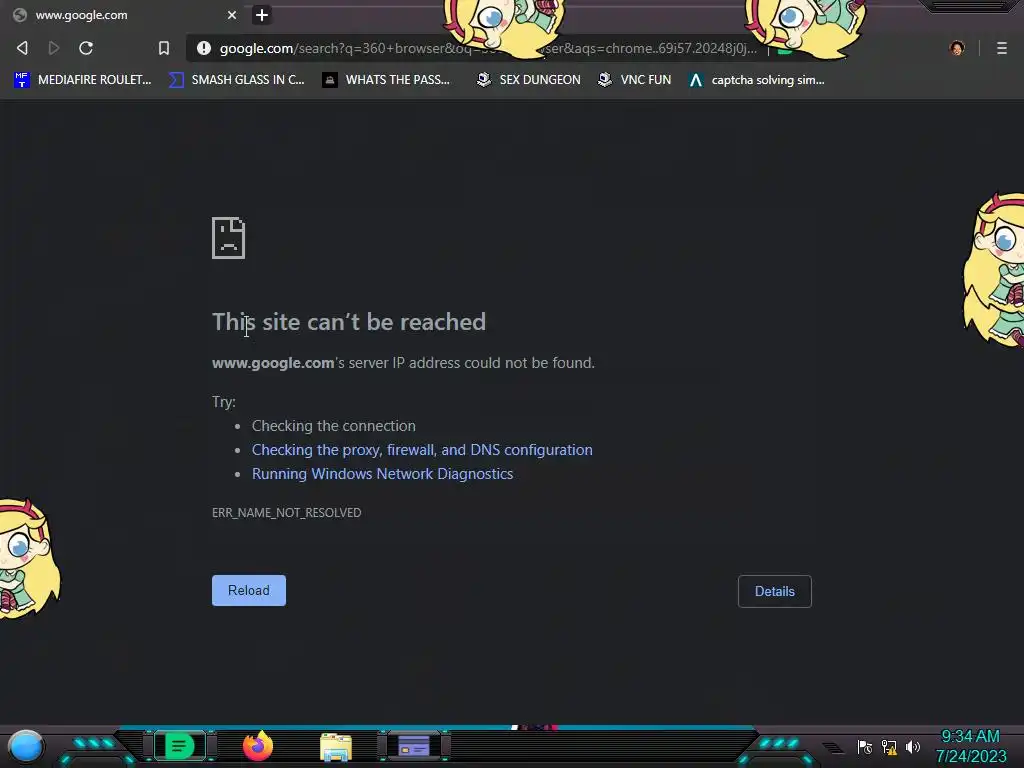Go back with the back arrow

22,48
